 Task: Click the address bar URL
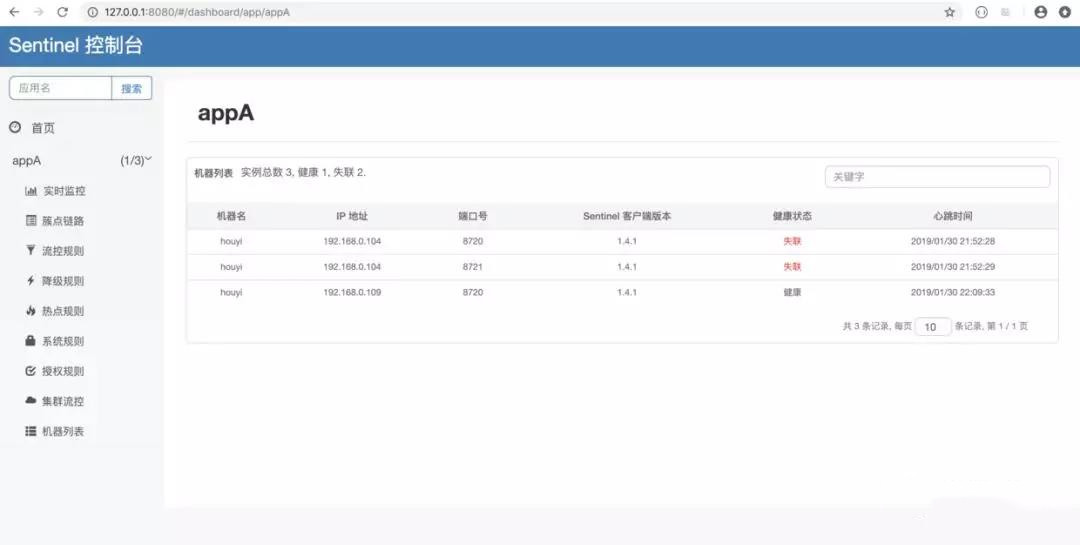(x=197, y=12)
